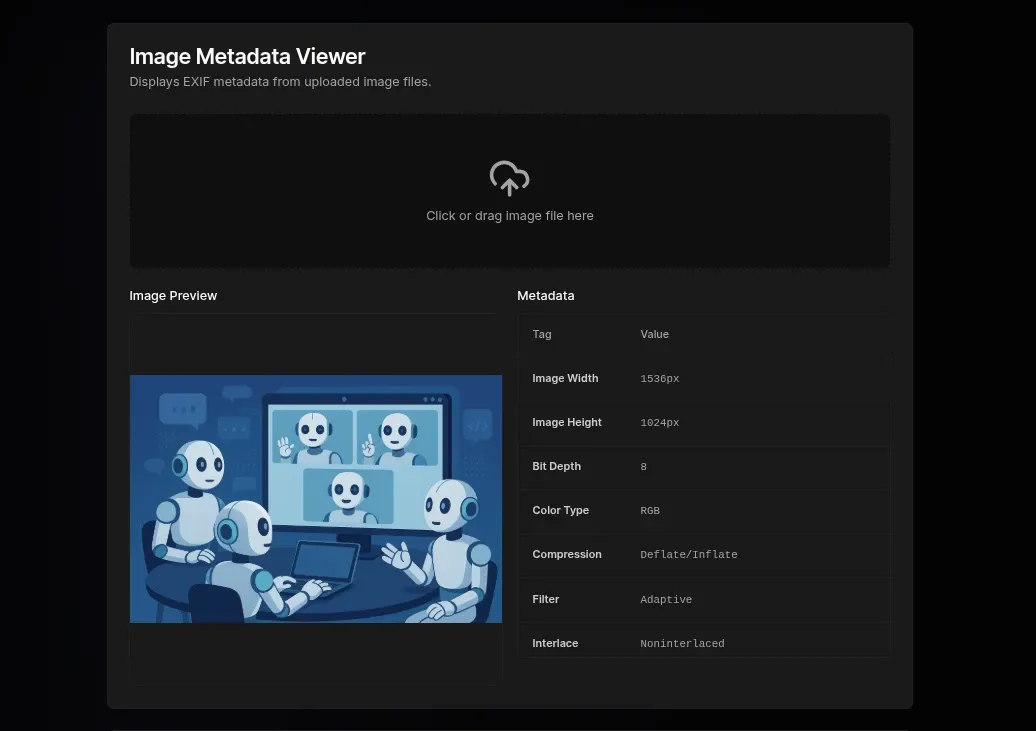Click the Filter value Adaptive
Screen dimensions: 1036x731
(x=666, y=599)
